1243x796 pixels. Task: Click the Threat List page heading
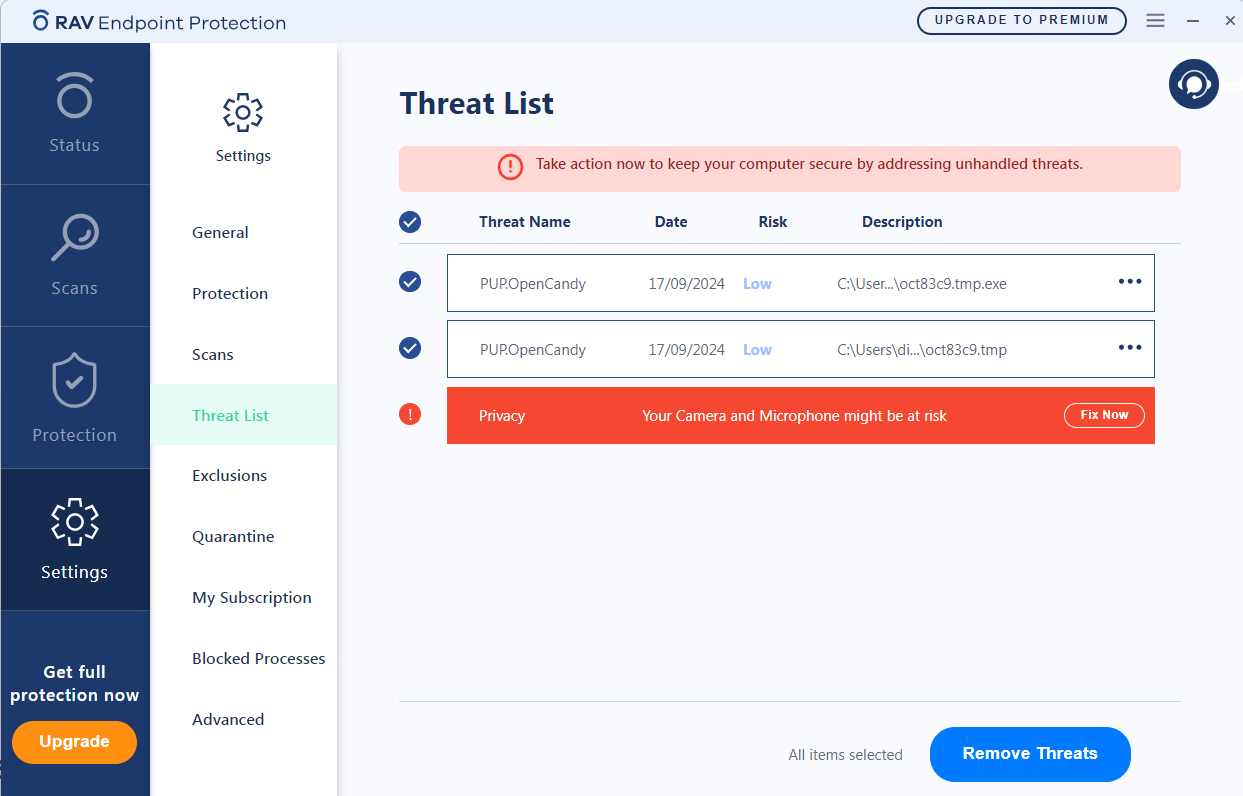[477, 103]
